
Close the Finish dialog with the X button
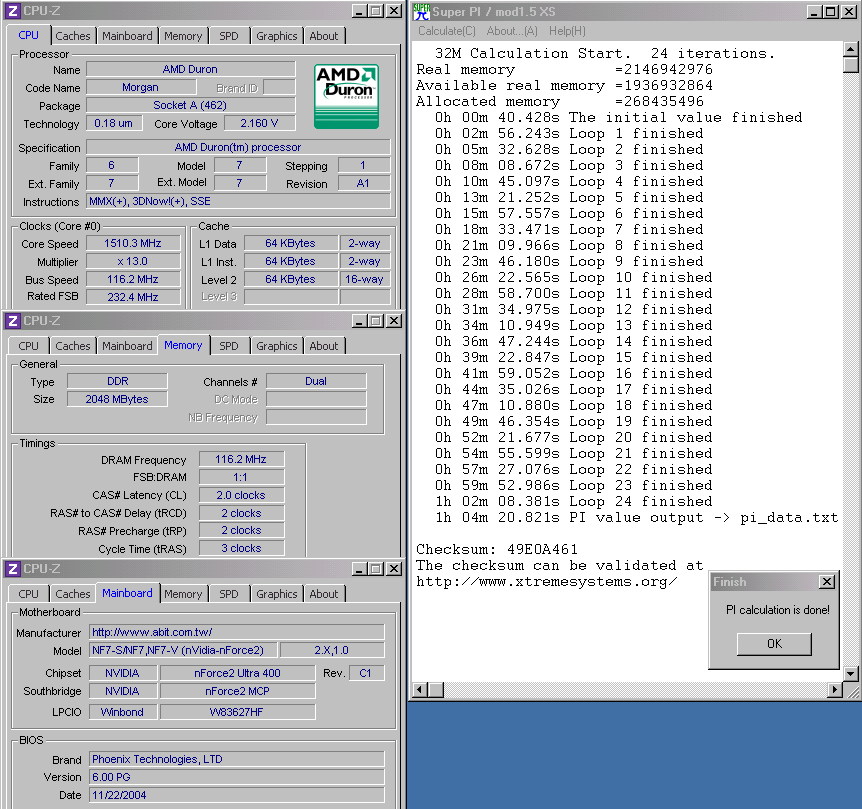(x=827, y=581)
